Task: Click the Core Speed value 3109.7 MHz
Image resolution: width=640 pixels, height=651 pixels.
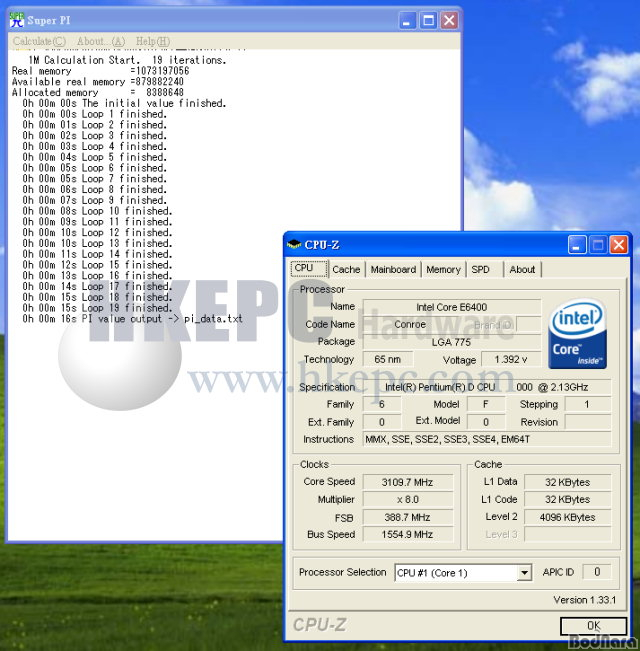Action: coord(408,482)
